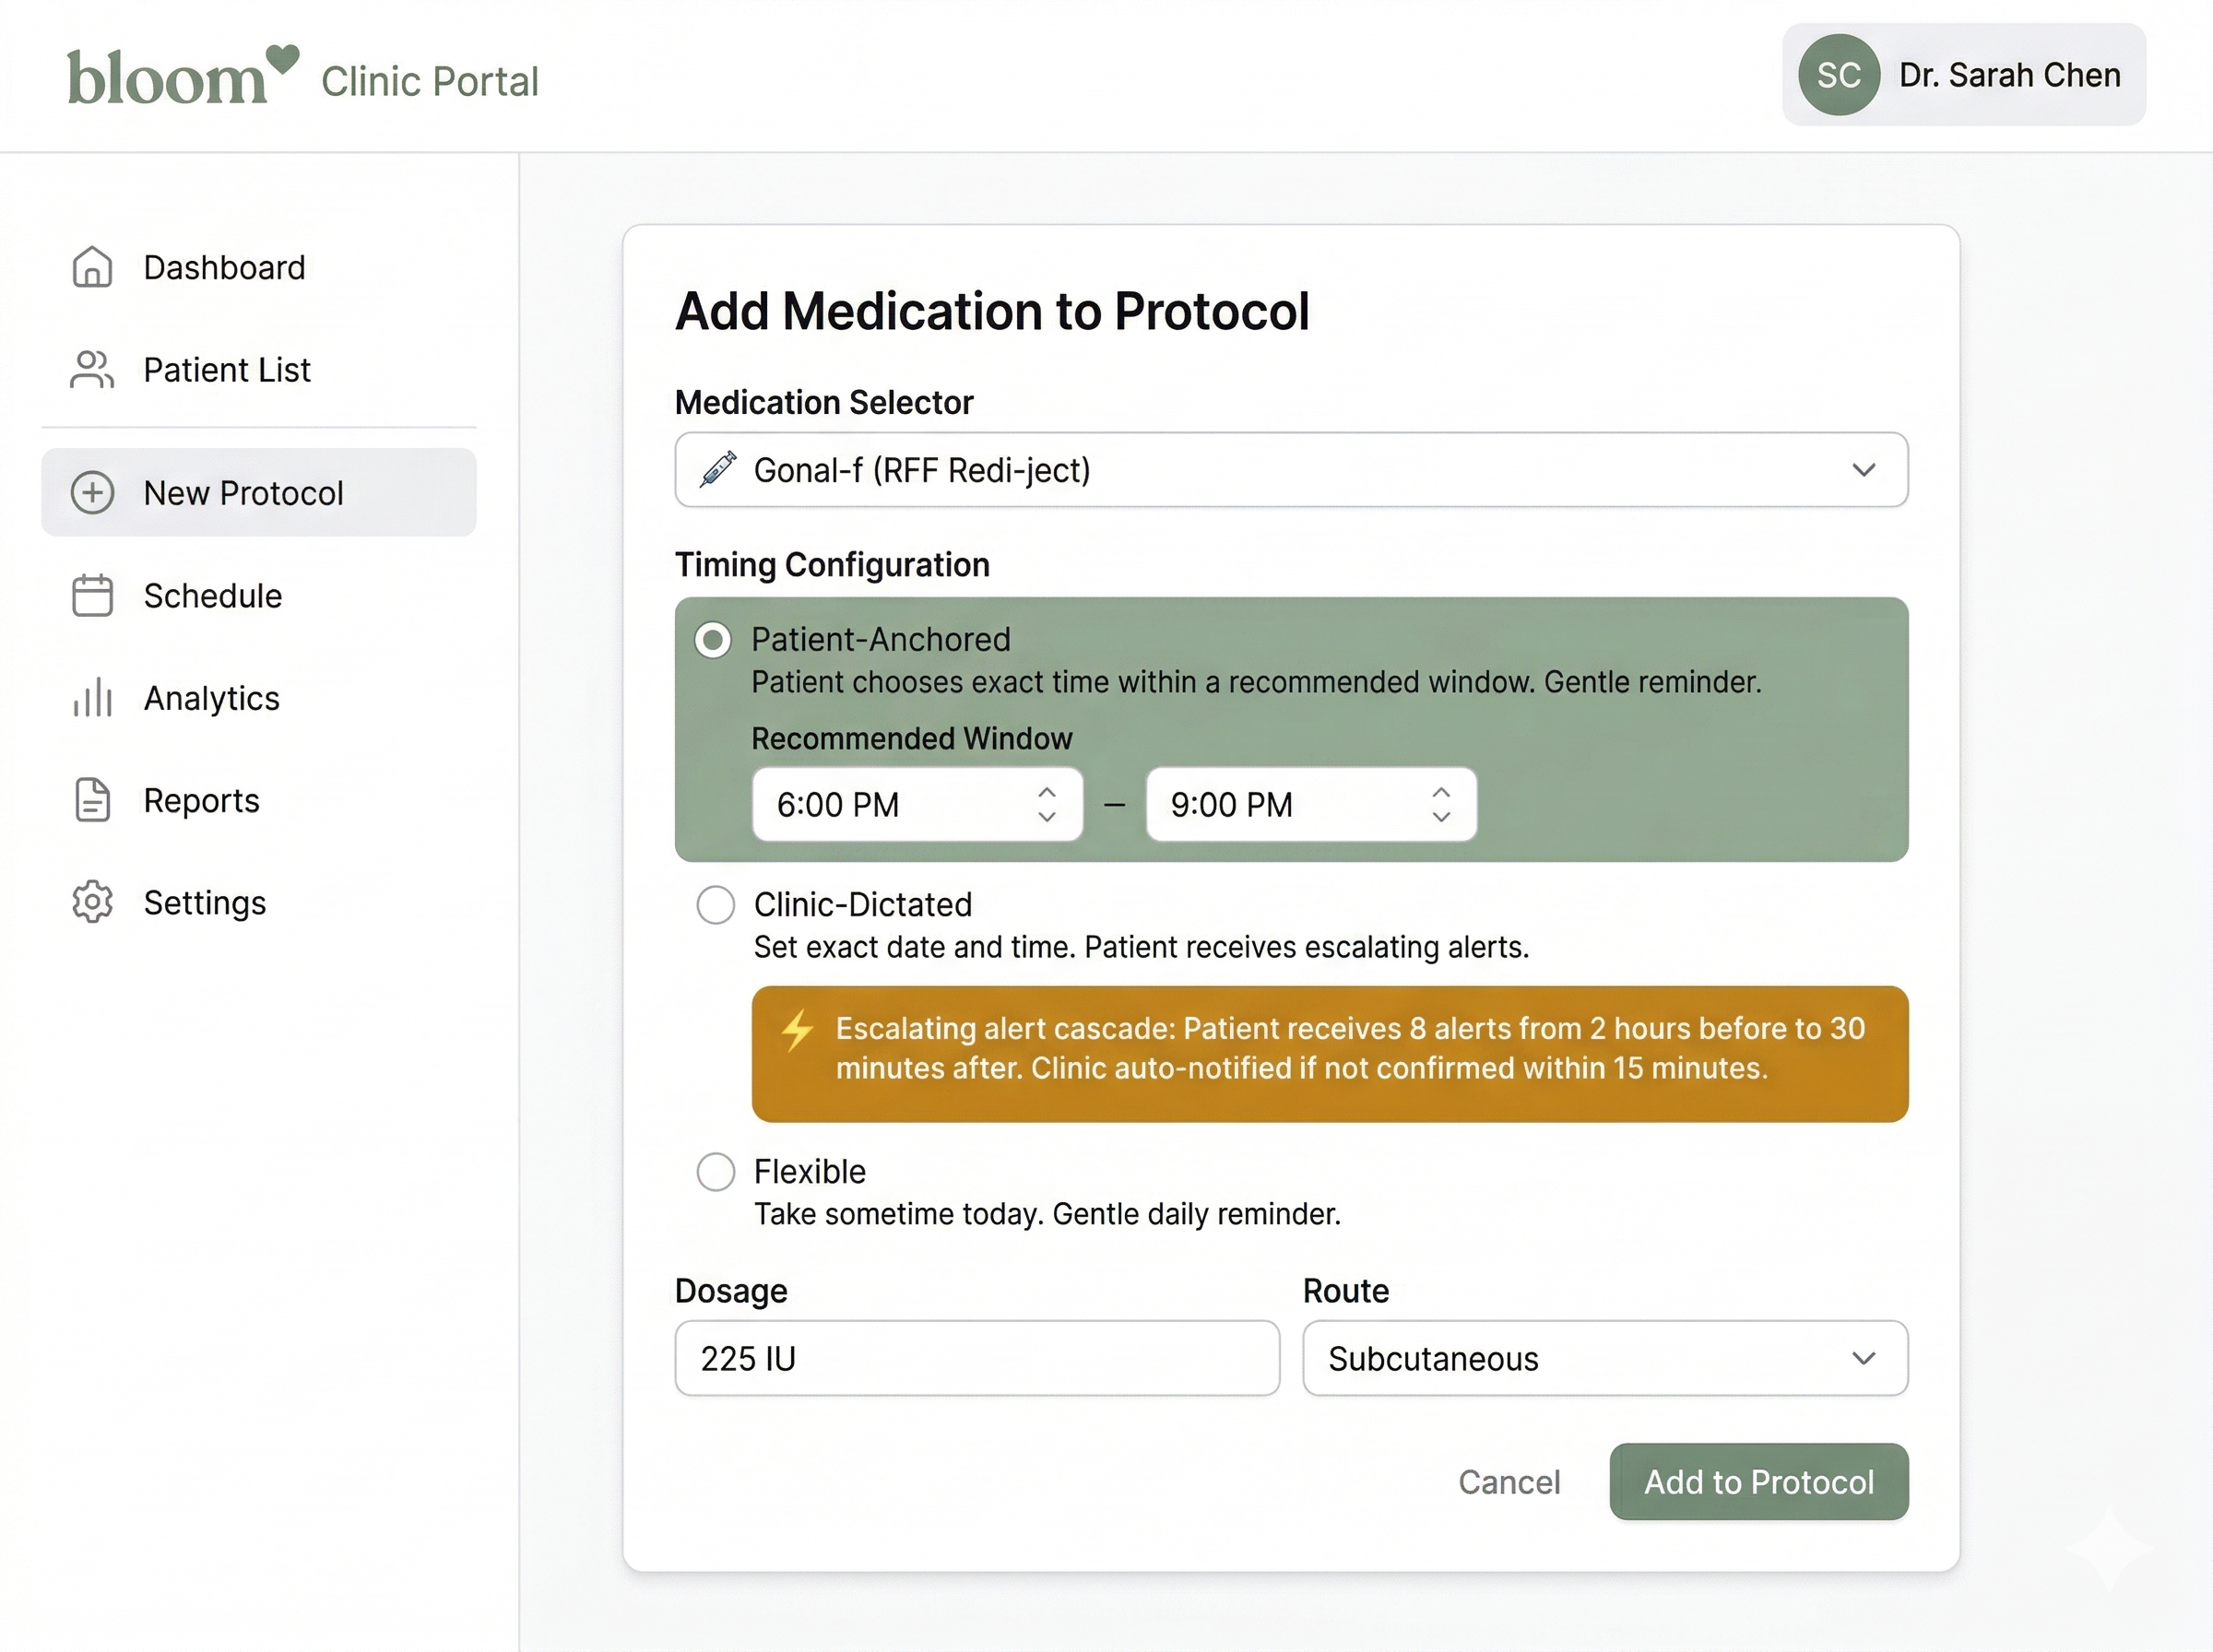This screenshot has height=1652, width=2213.
Task: Click the Cancel link
Action: tap(1508, 1482)
